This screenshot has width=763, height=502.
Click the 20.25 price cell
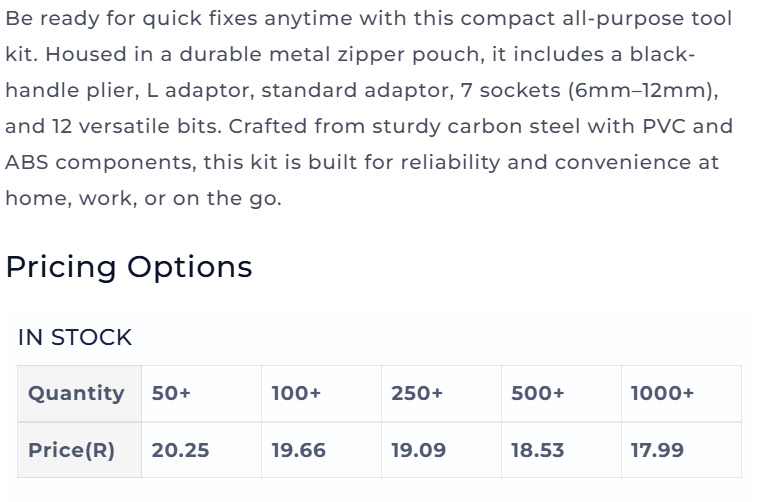201,450
